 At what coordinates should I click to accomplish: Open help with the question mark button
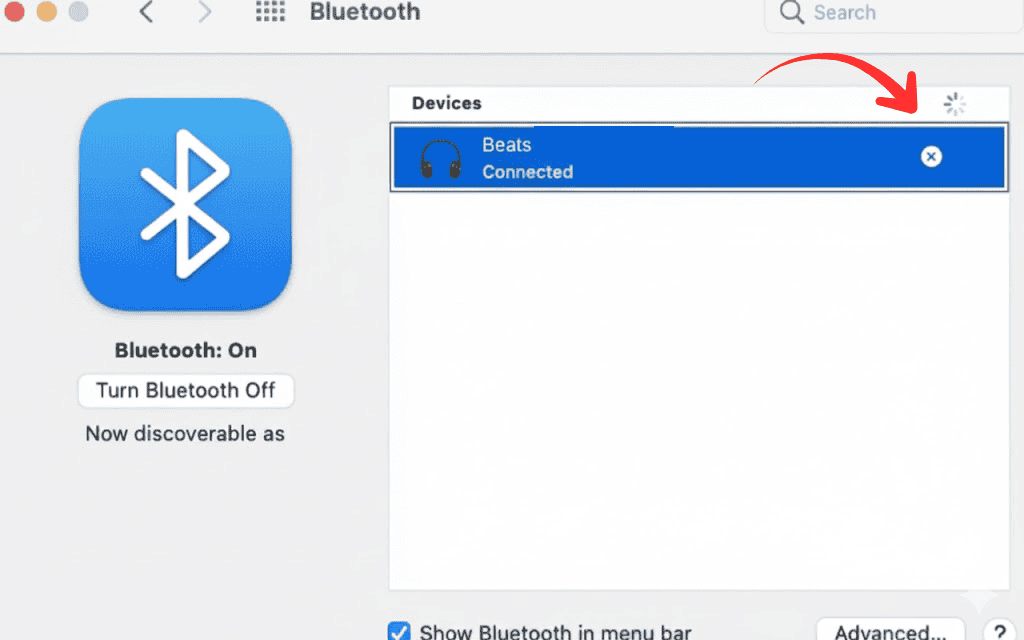1000,631
